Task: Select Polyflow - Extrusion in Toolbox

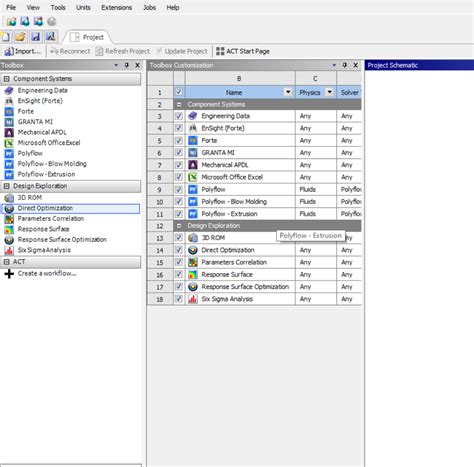Action: [x=46, y=174]
